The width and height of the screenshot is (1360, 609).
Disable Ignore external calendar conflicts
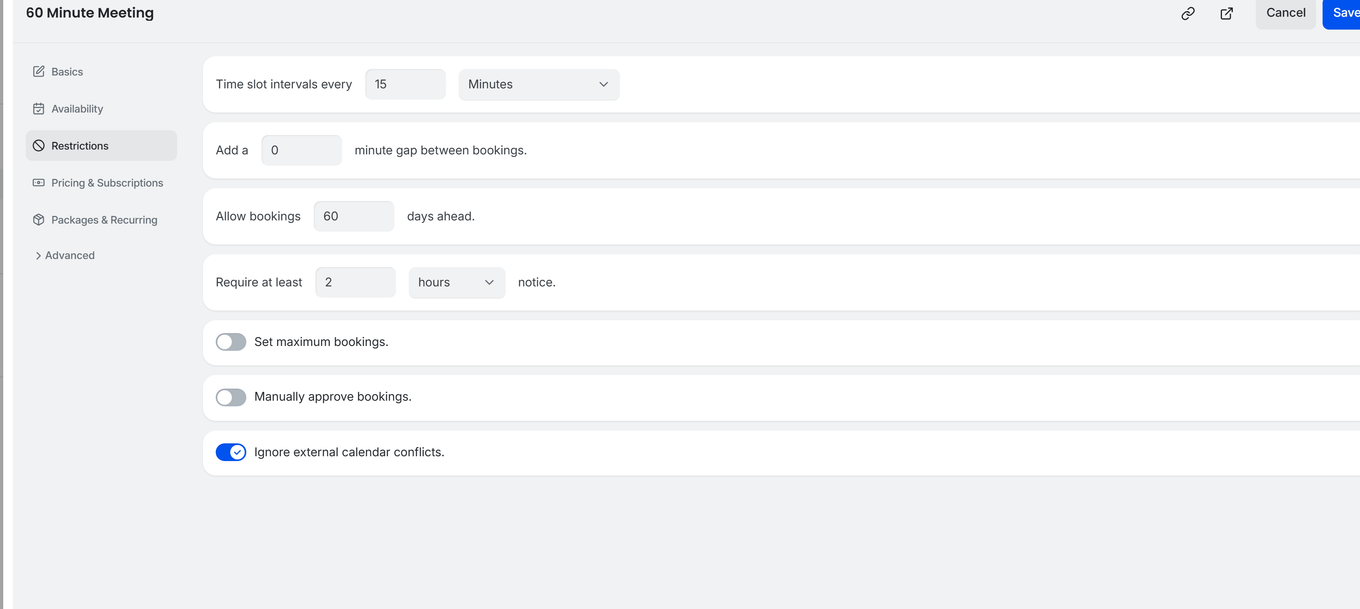point(230,451)
